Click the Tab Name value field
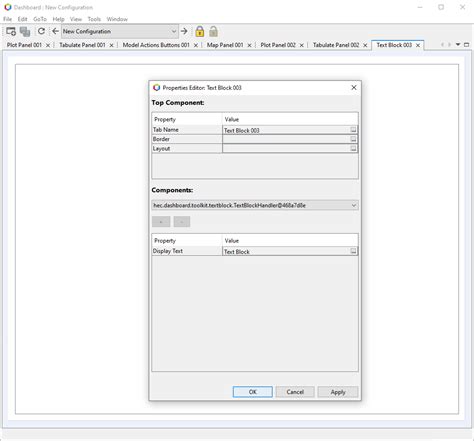The image size is (474, 441). (286, 130)
